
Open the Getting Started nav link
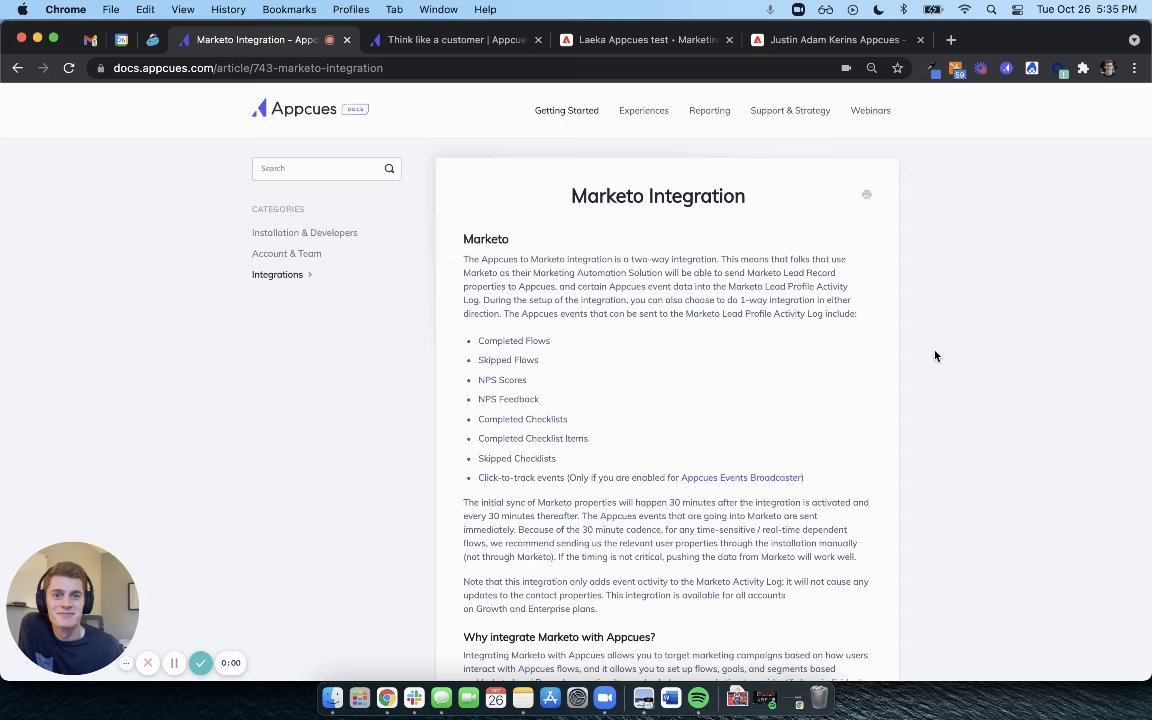566,111
